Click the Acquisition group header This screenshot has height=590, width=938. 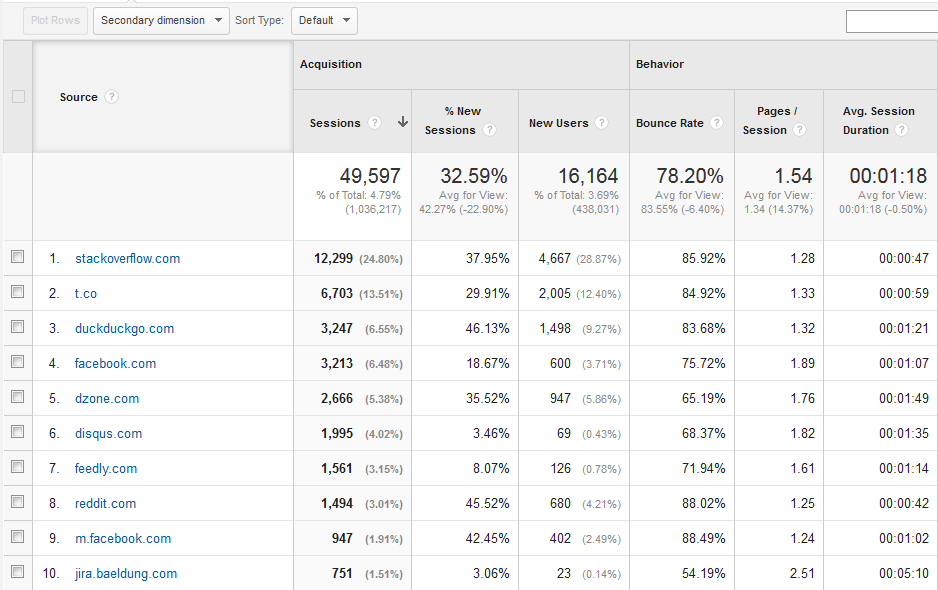tap(331, 64)
